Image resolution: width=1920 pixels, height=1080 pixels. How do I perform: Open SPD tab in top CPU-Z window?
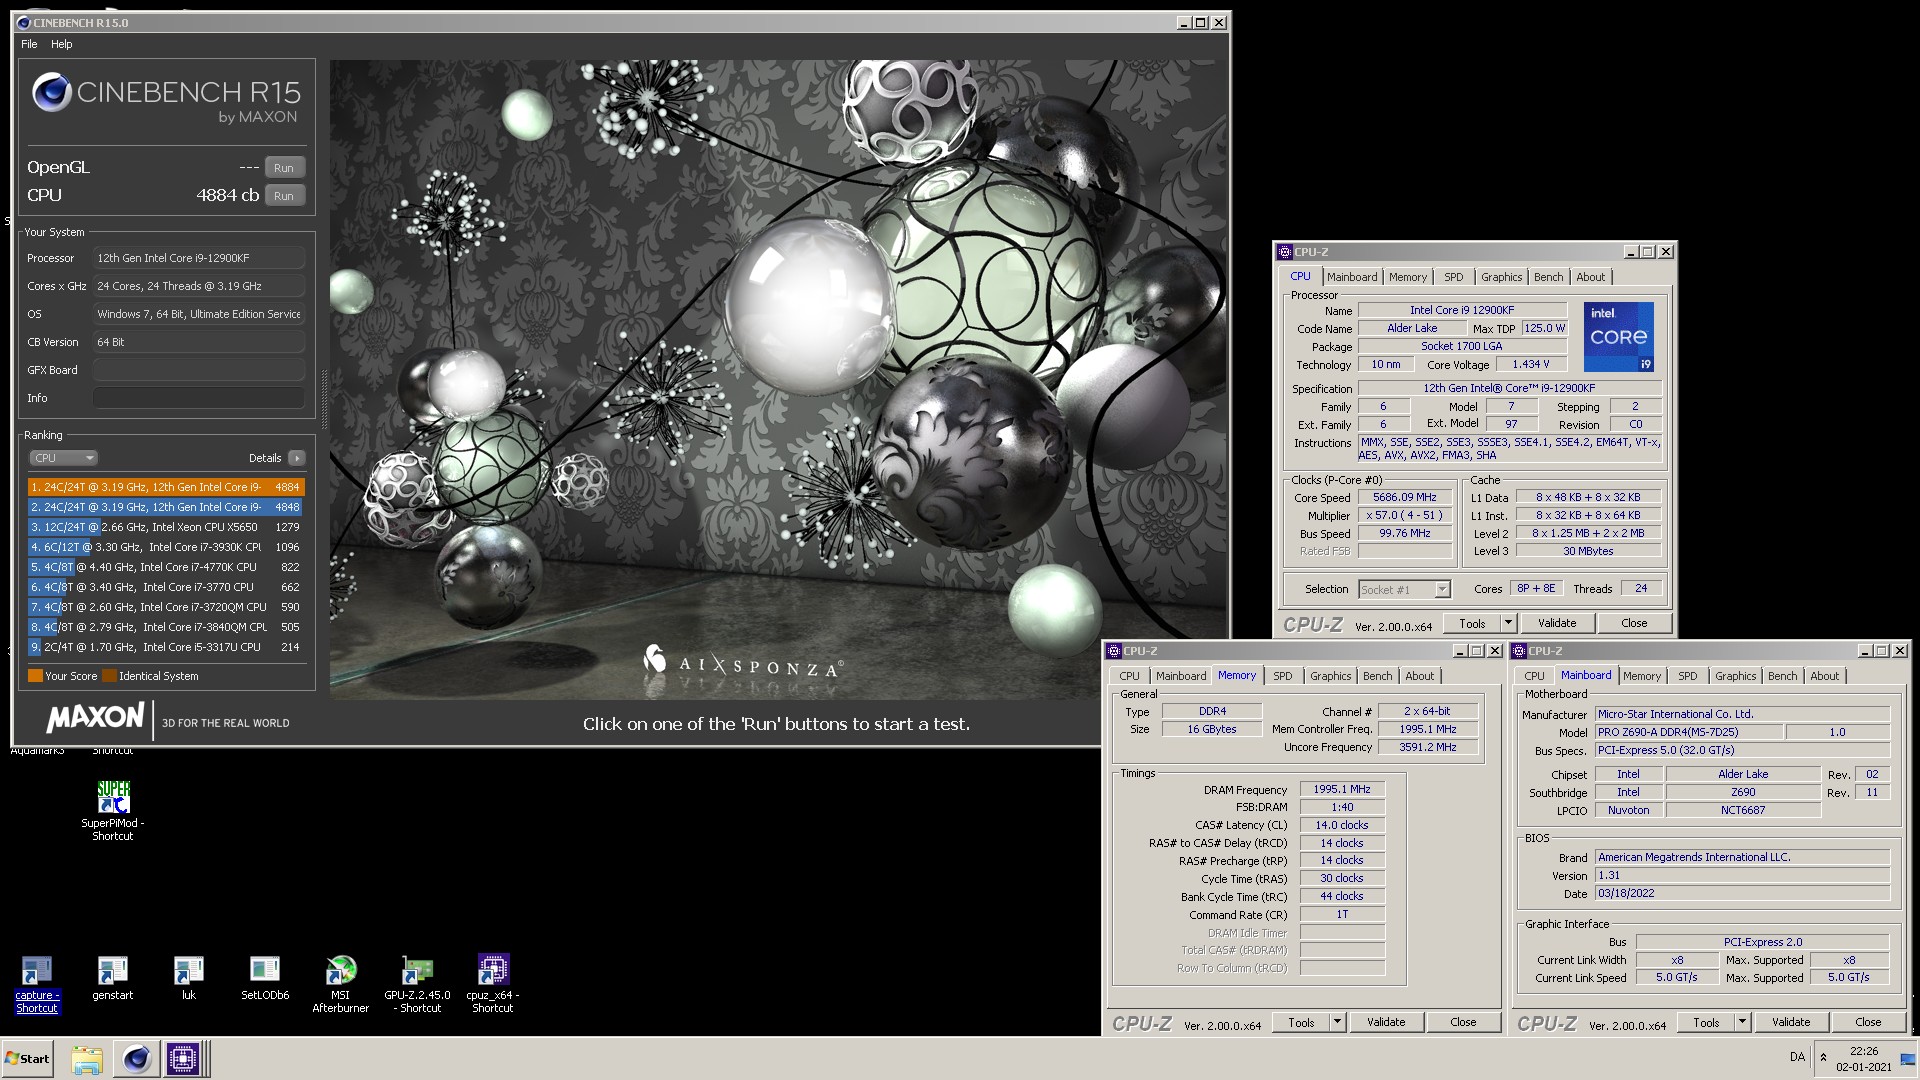pyautogui.click(x=1453, y=277)
